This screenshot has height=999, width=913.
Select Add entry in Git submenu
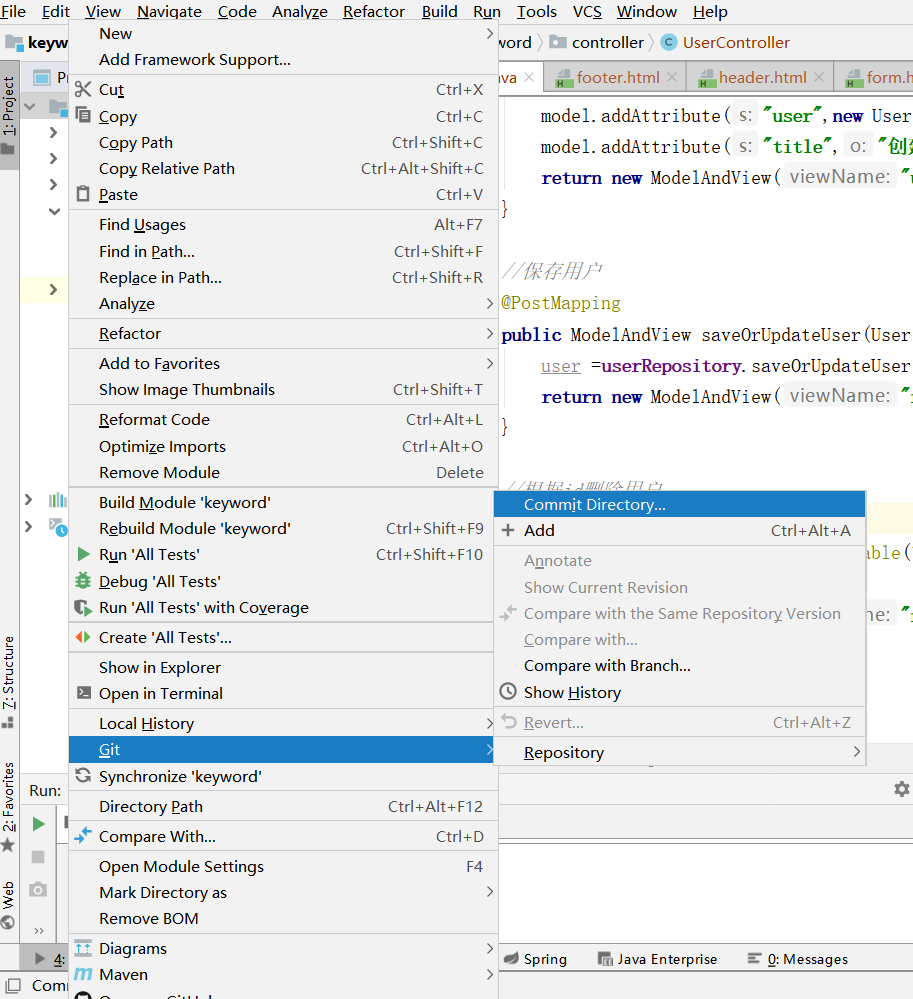click(679, 530)
